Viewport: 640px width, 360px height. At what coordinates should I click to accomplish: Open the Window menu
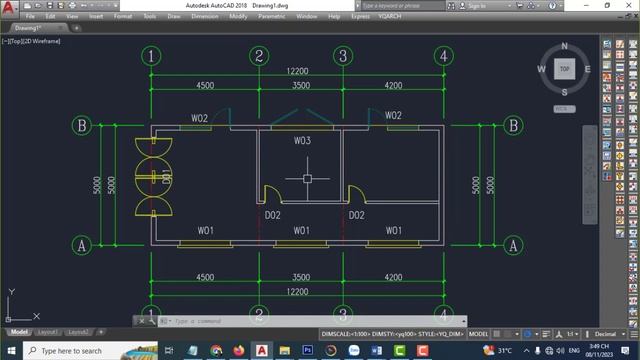tap(307, 16)
